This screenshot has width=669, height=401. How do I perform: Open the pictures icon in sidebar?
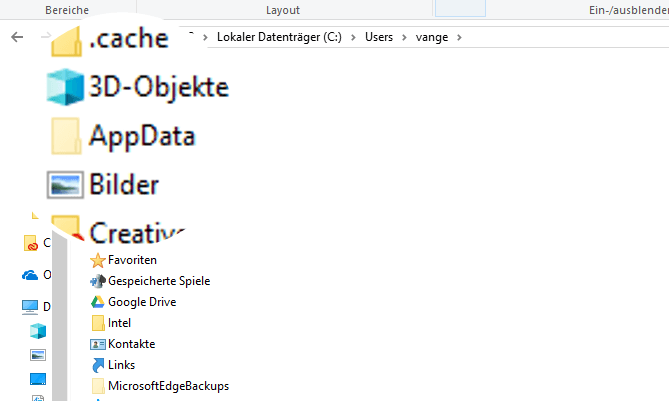tap(38, 355)
